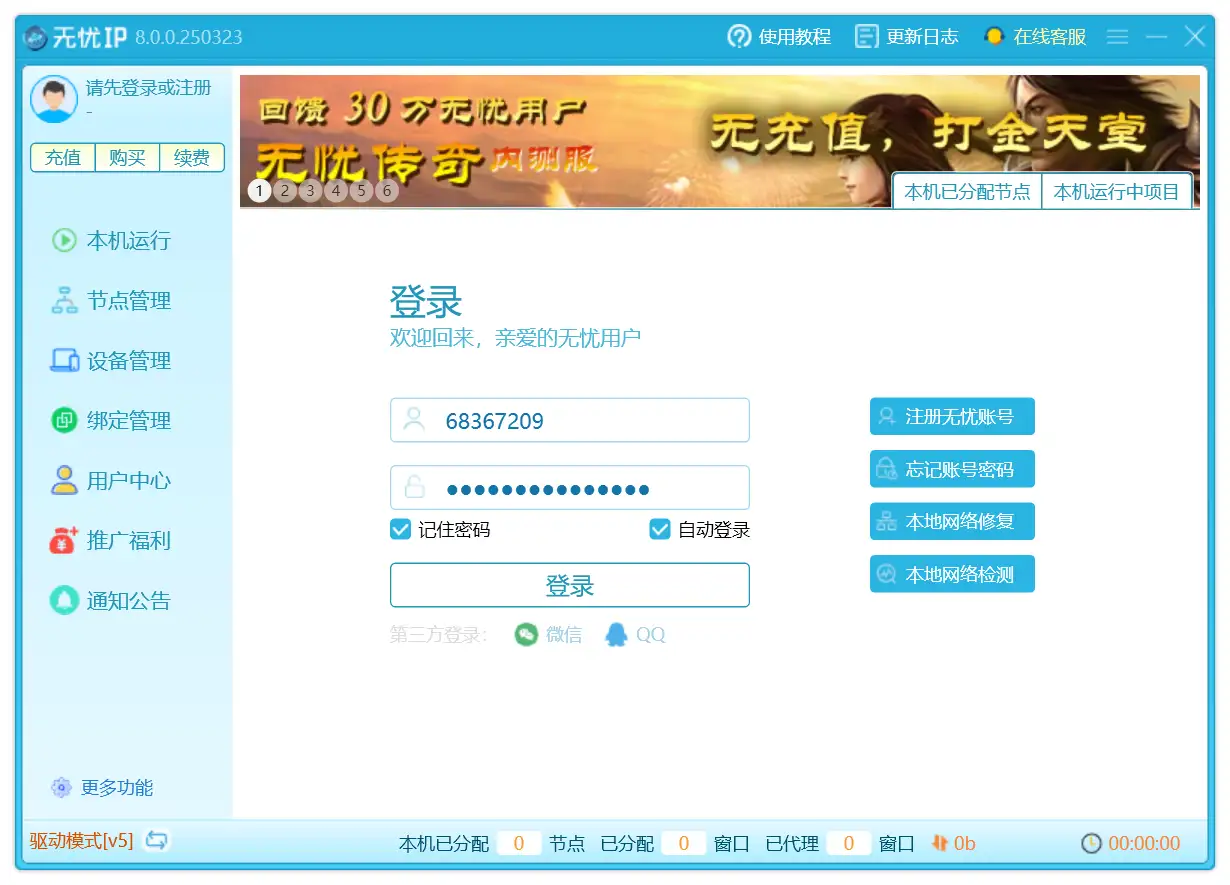Switch to 本机已分配节点 tab
1230x885 pixels.
click(966, 192)
